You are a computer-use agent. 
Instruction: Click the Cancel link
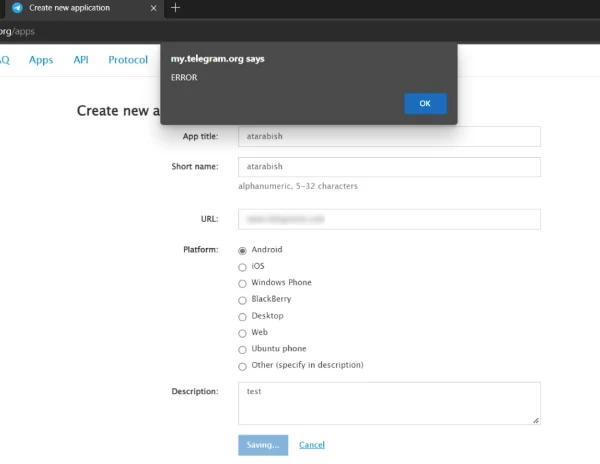[312, 445]
